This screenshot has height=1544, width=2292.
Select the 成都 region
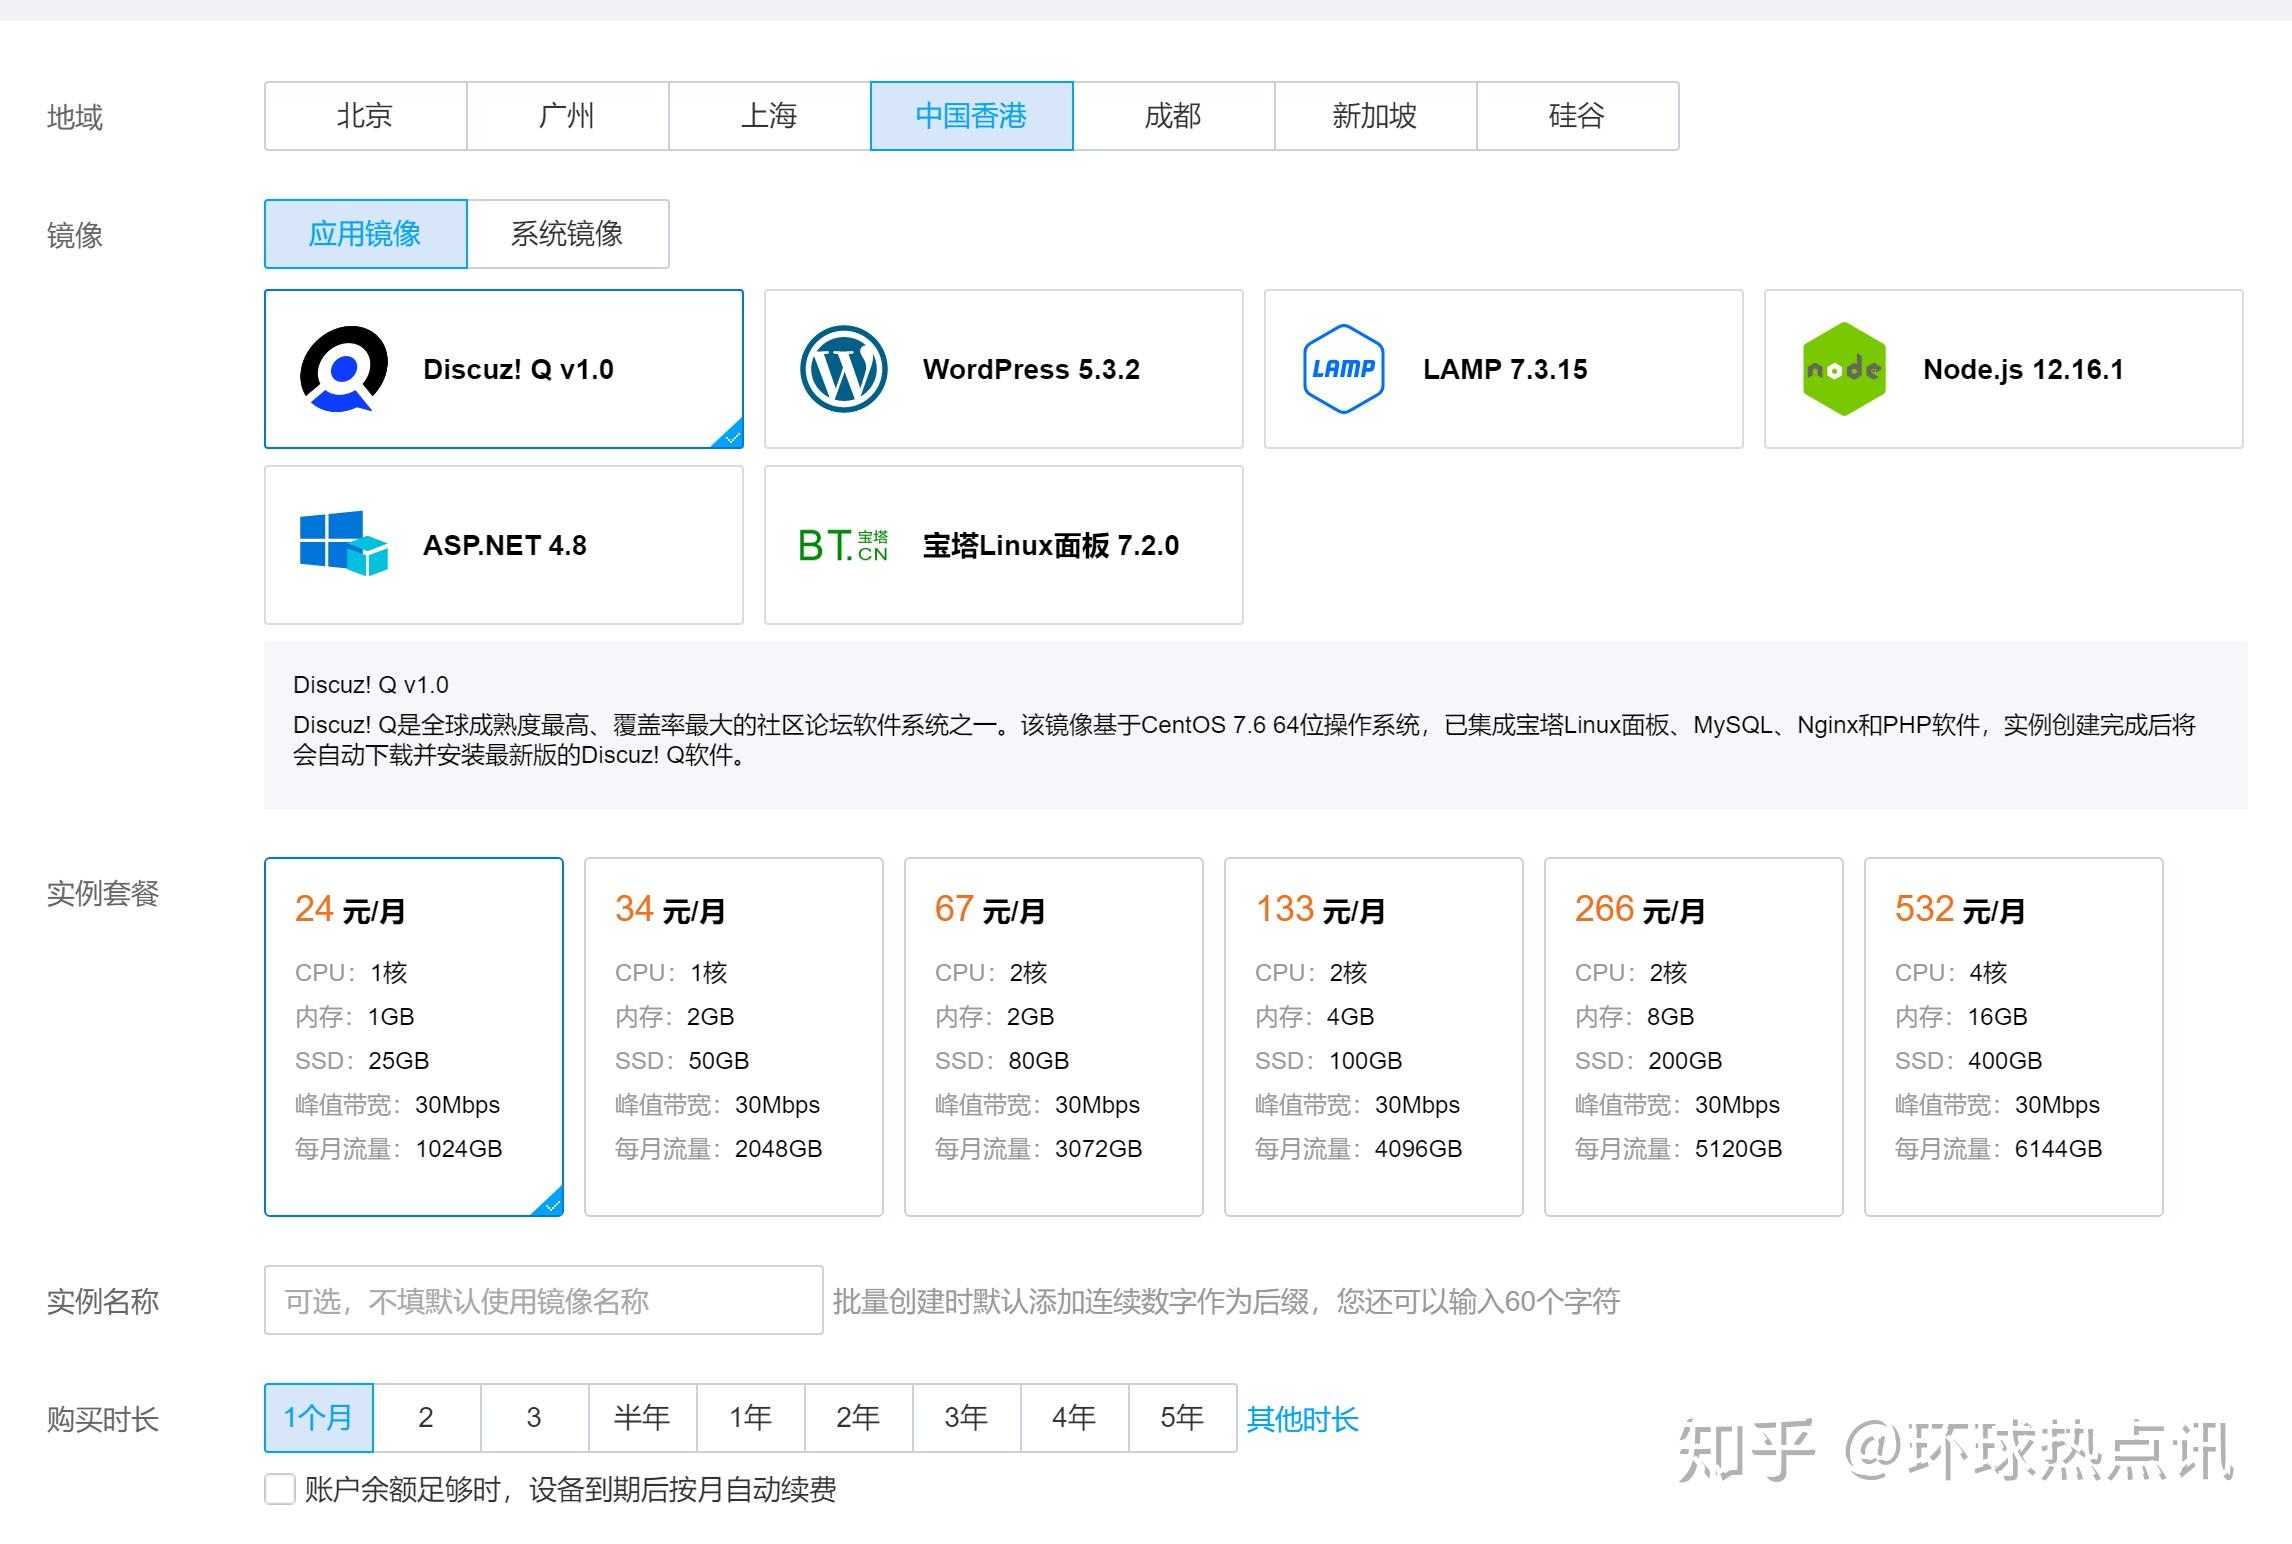pyautogui.click(x=1174, y=116)
